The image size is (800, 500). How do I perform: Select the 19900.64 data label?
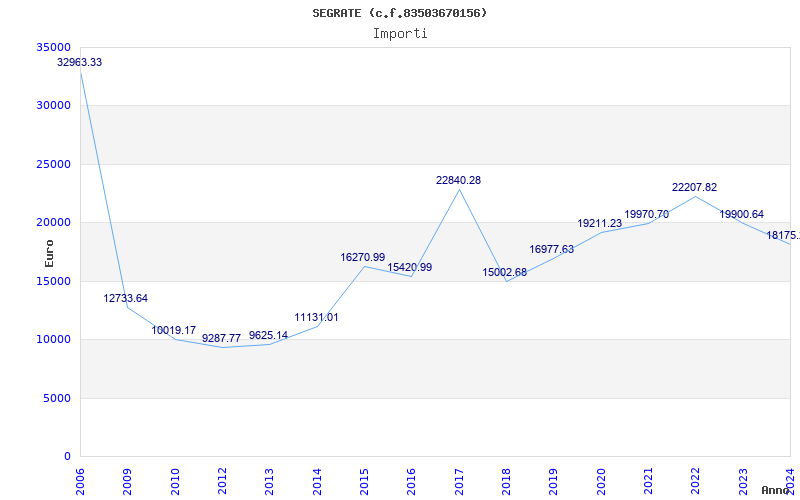click(742, 215)
